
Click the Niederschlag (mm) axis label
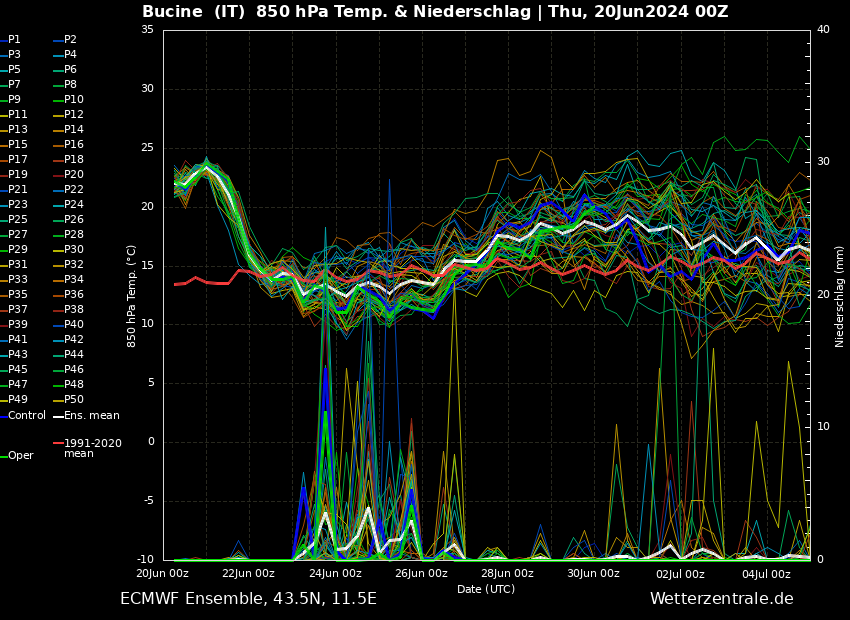point(839,297)
